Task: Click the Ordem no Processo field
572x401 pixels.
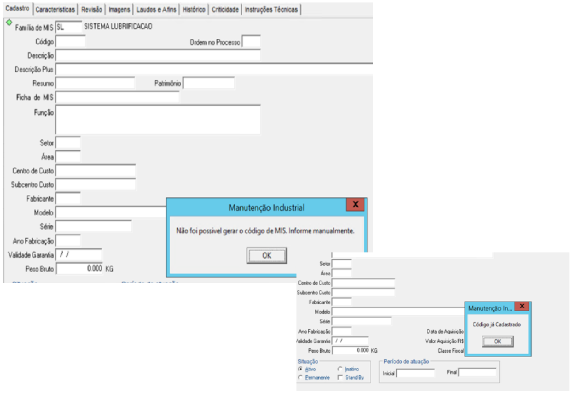Action: click(251, 42)
